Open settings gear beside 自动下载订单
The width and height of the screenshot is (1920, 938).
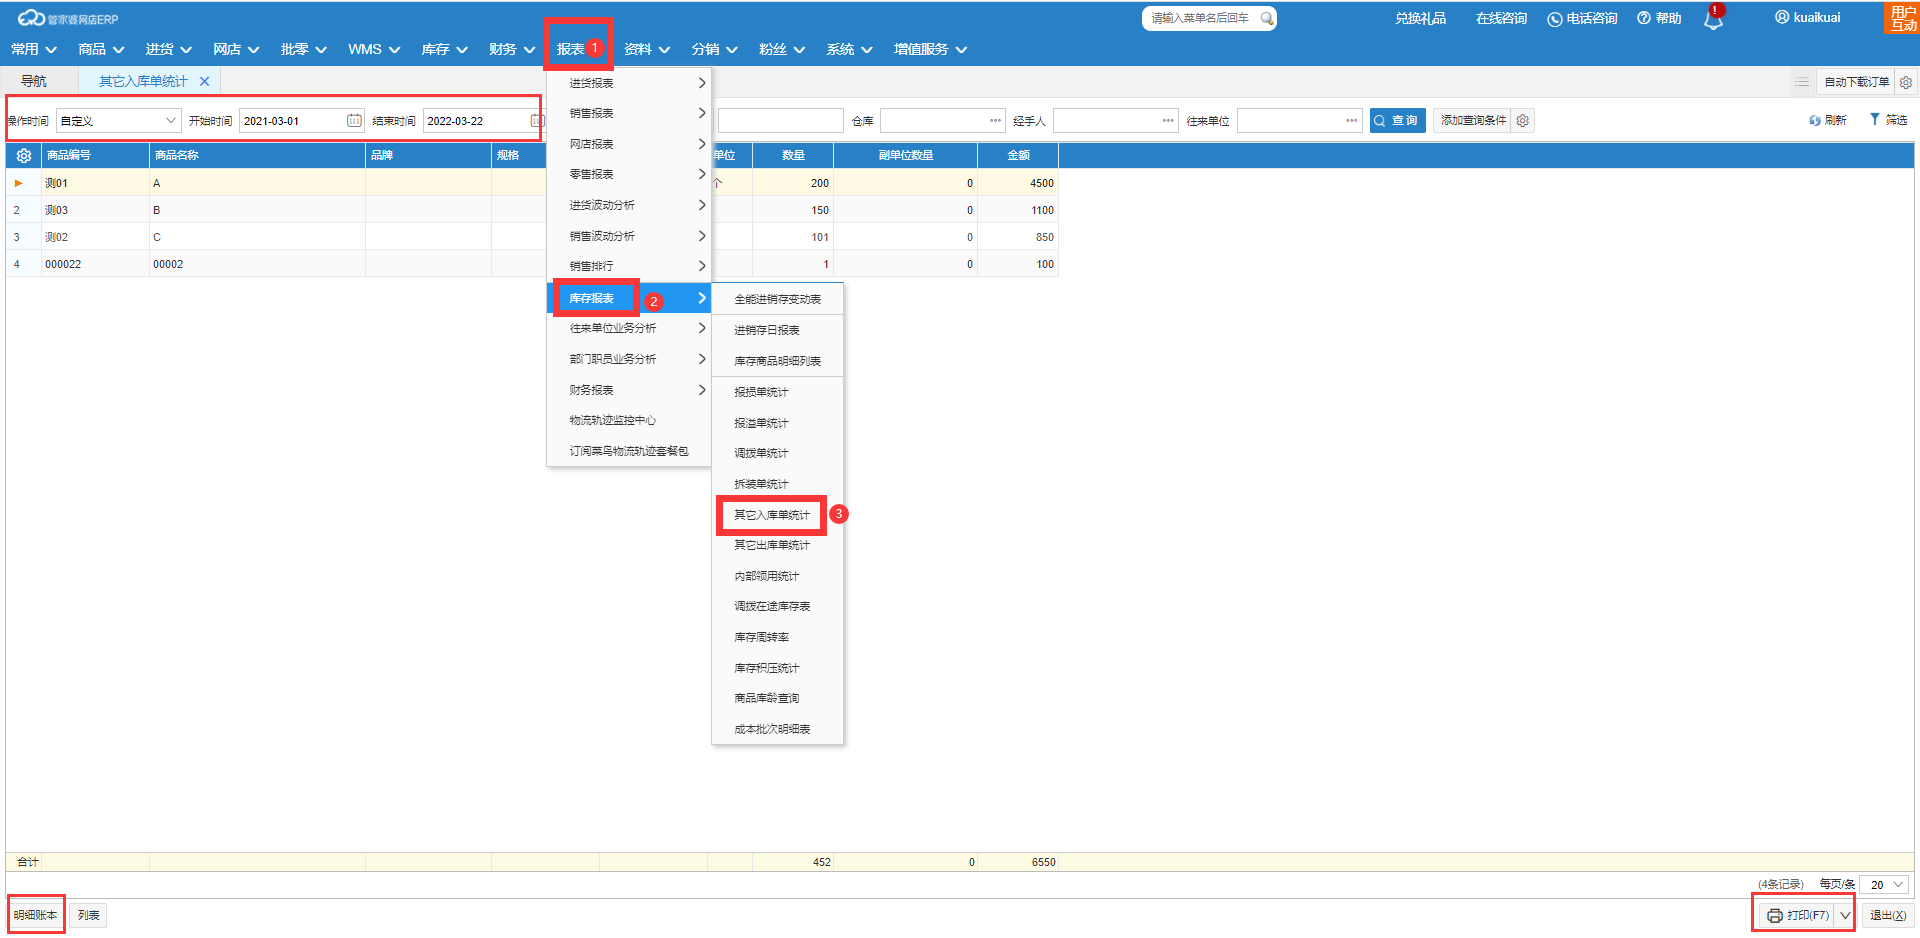click(x=1905, y=83)
